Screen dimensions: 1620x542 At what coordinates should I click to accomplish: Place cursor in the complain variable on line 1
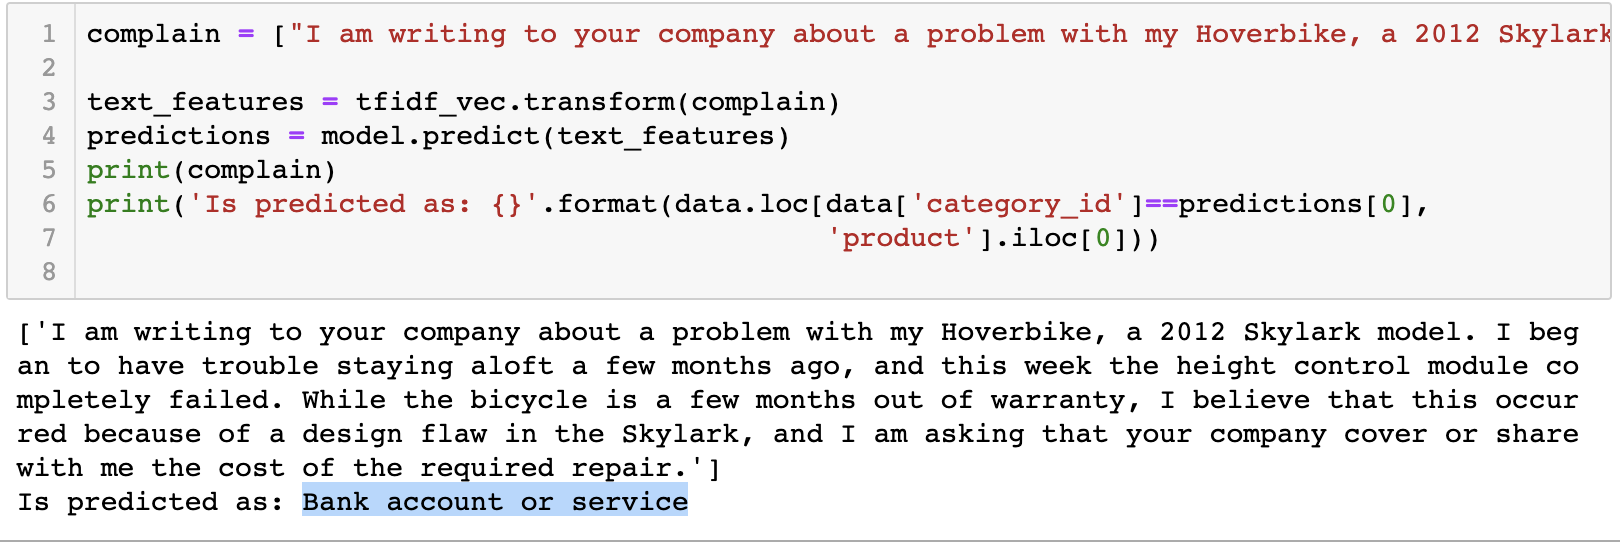(153, 34)
